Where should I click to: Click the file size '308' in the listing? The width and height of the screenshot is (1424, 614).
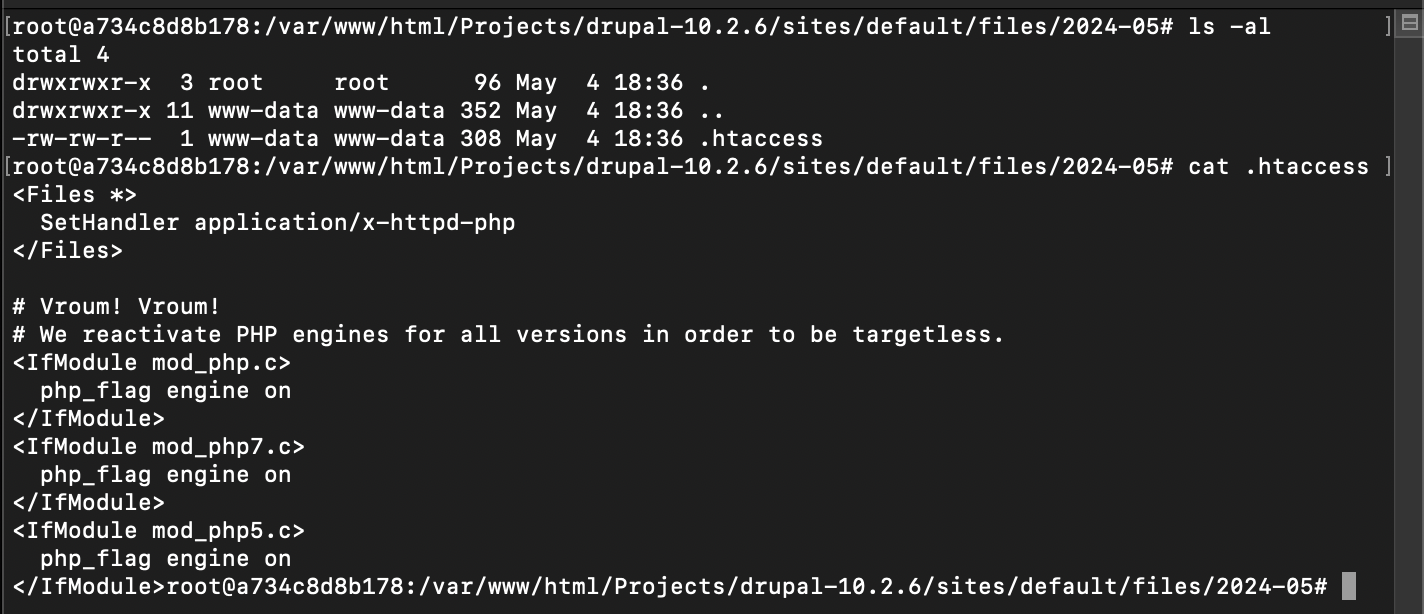pyautogui.click(x=480, y=139)
